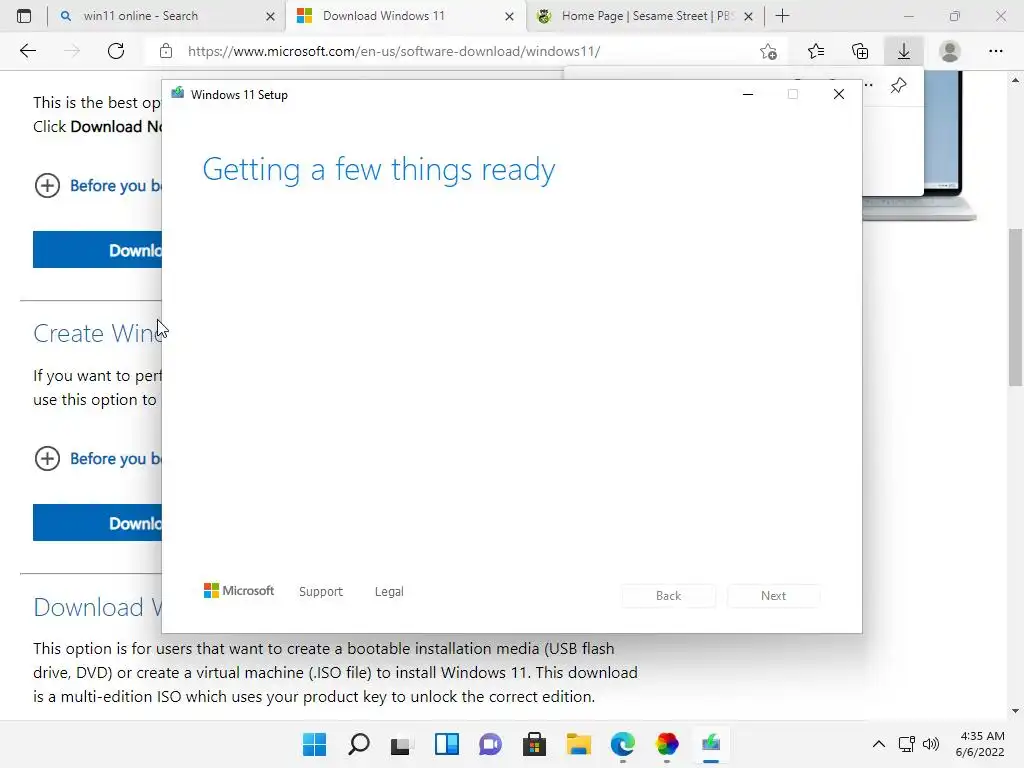This screenshot has width=1024, height=768.
Task: Open the Chat taskbar icon
Action: [x=490, y=744]
